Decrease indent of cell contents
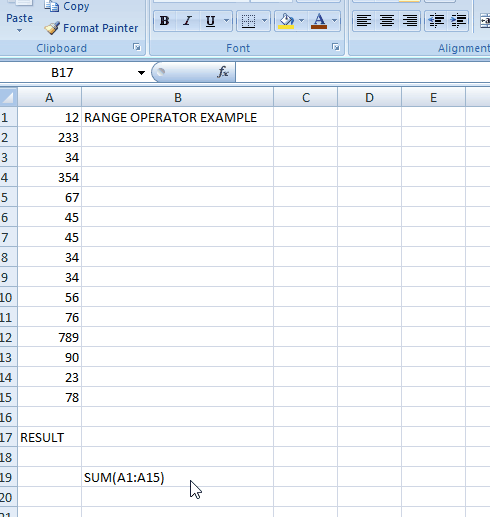 [x=436, y=21]
